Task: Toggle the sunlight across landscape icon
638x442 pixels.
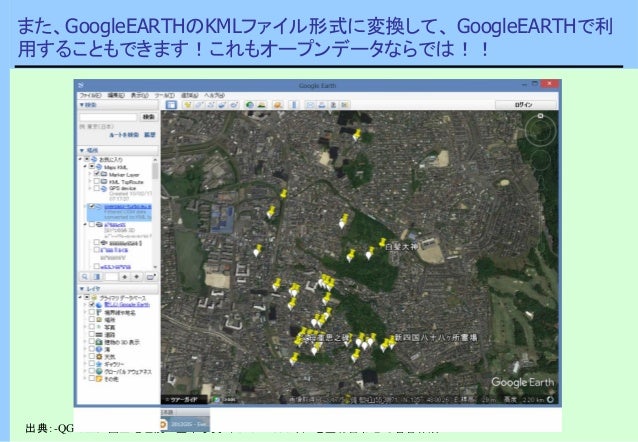Action: [262, 105]
